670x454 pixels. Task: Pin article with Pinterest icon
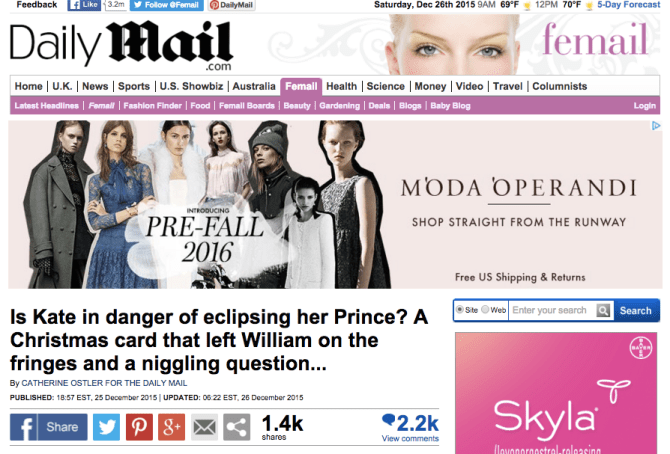139,427
